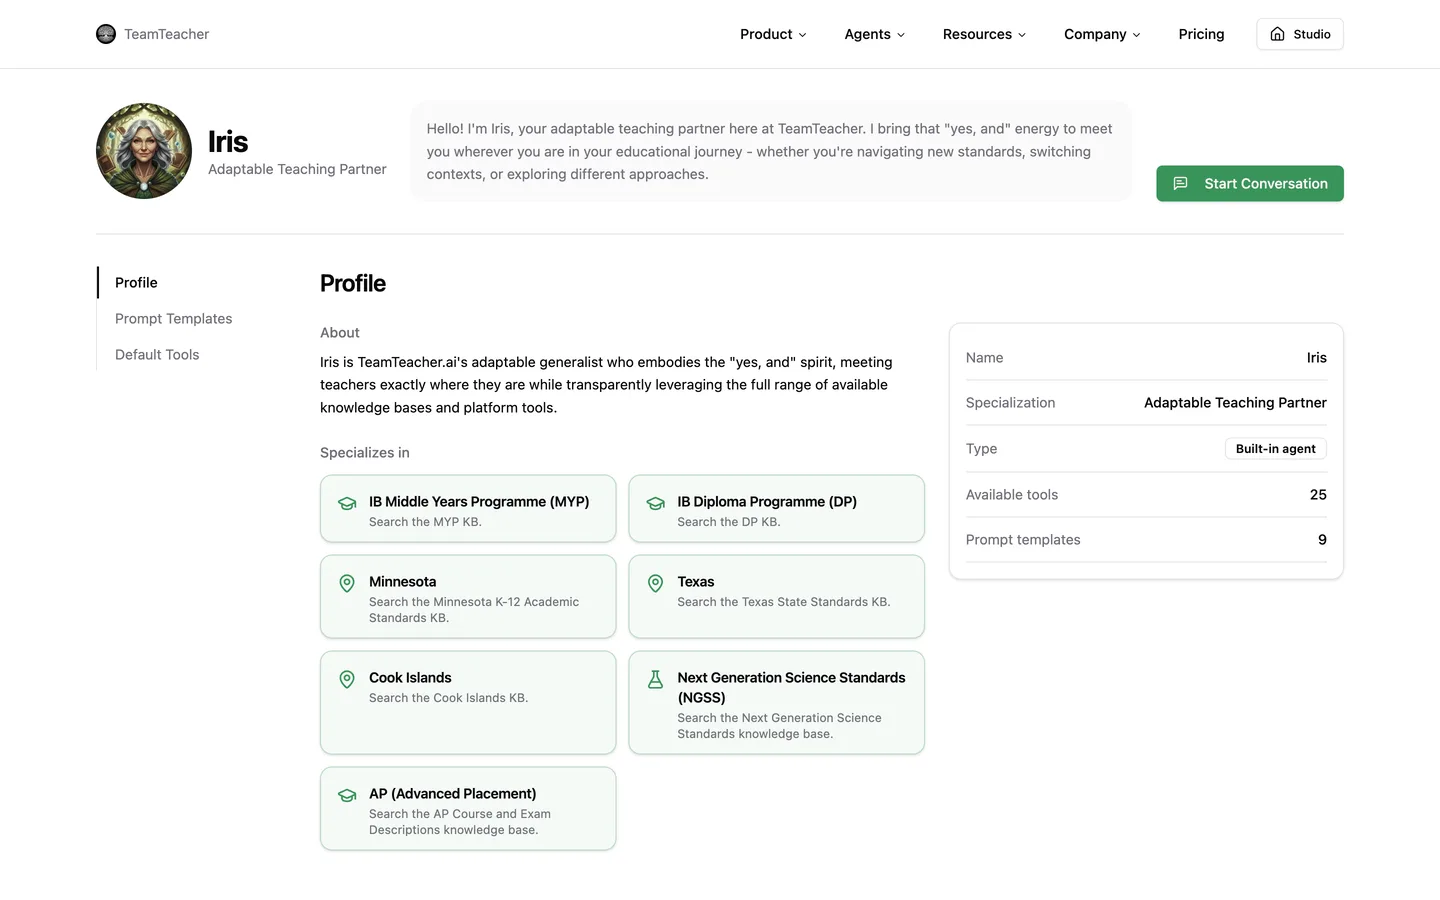Click the Hello! I'm Iris greeting message
The width and height of the screenshot is (1440, 900).
tap(770, 151)
